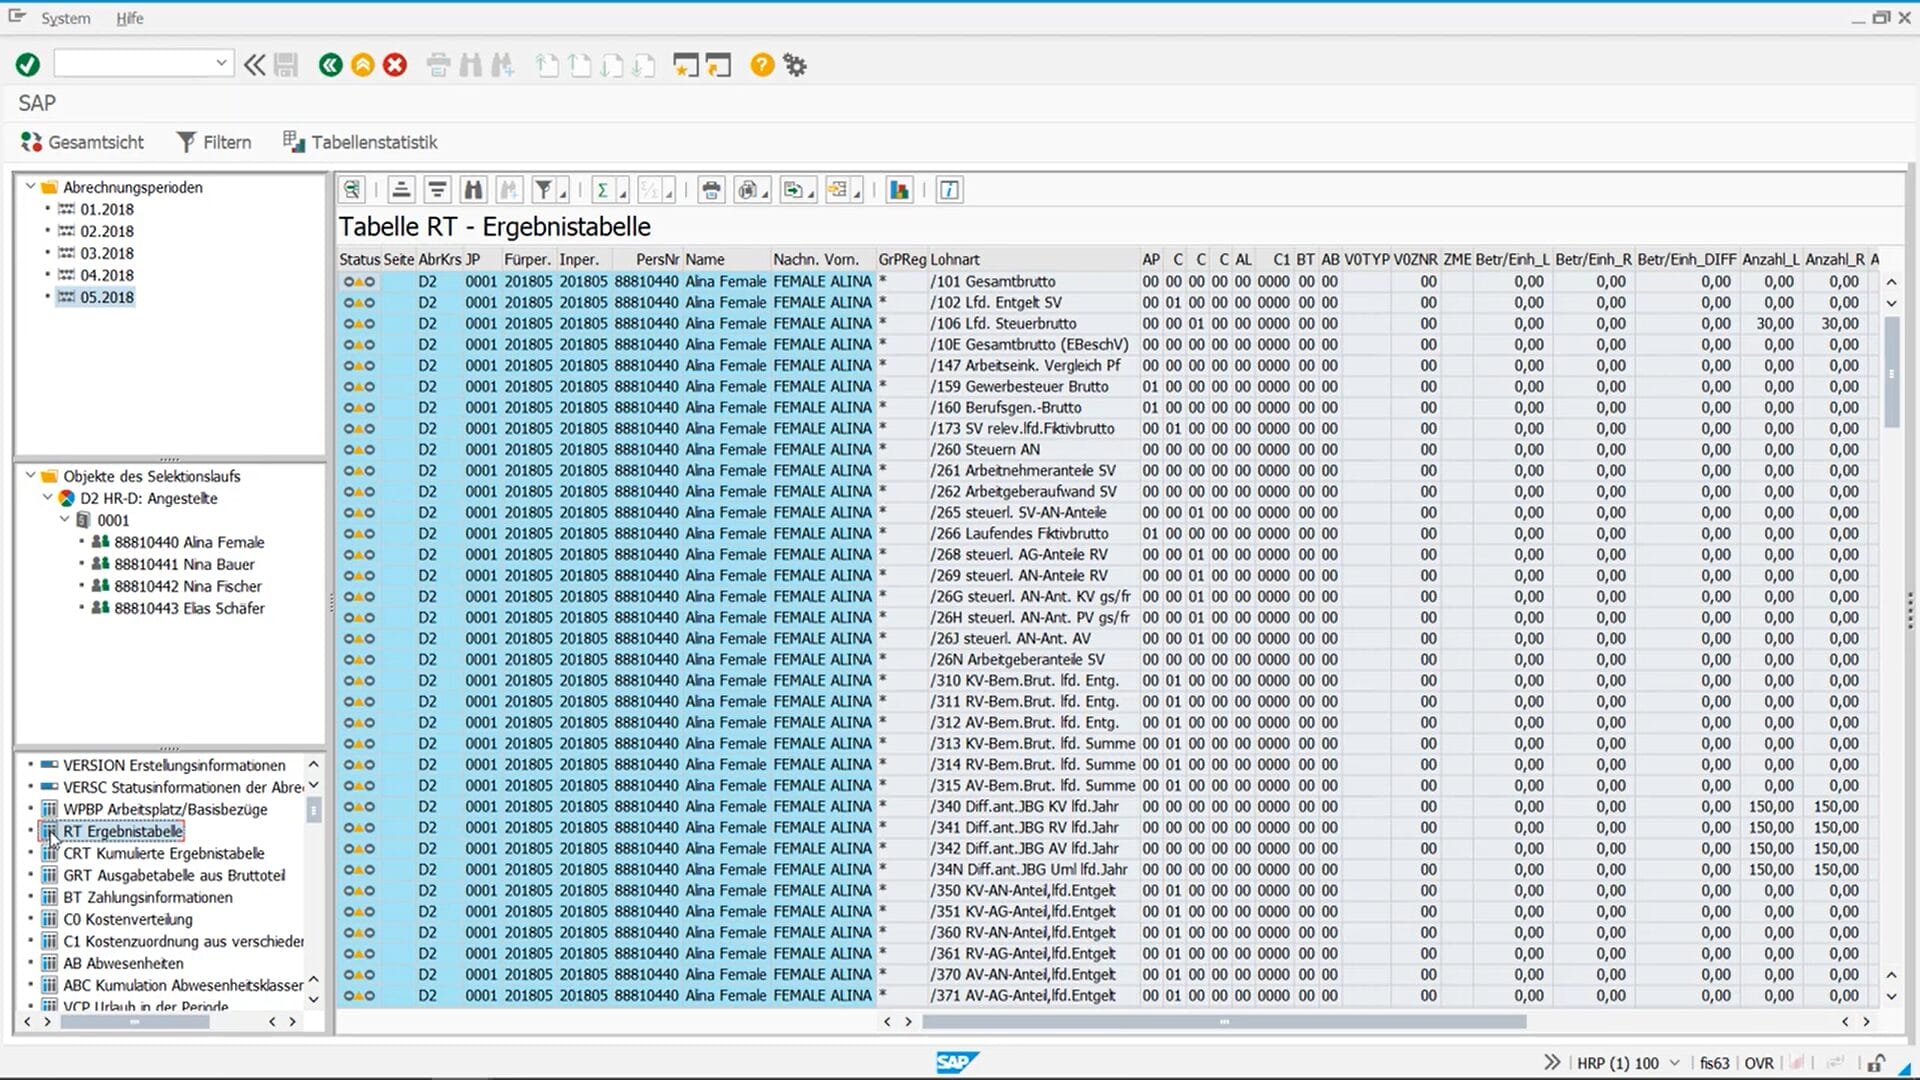Collapse the D2 HR-D: Angestellte node
The width and height of the screenshot is (1920, 1080).
point(47,498)
